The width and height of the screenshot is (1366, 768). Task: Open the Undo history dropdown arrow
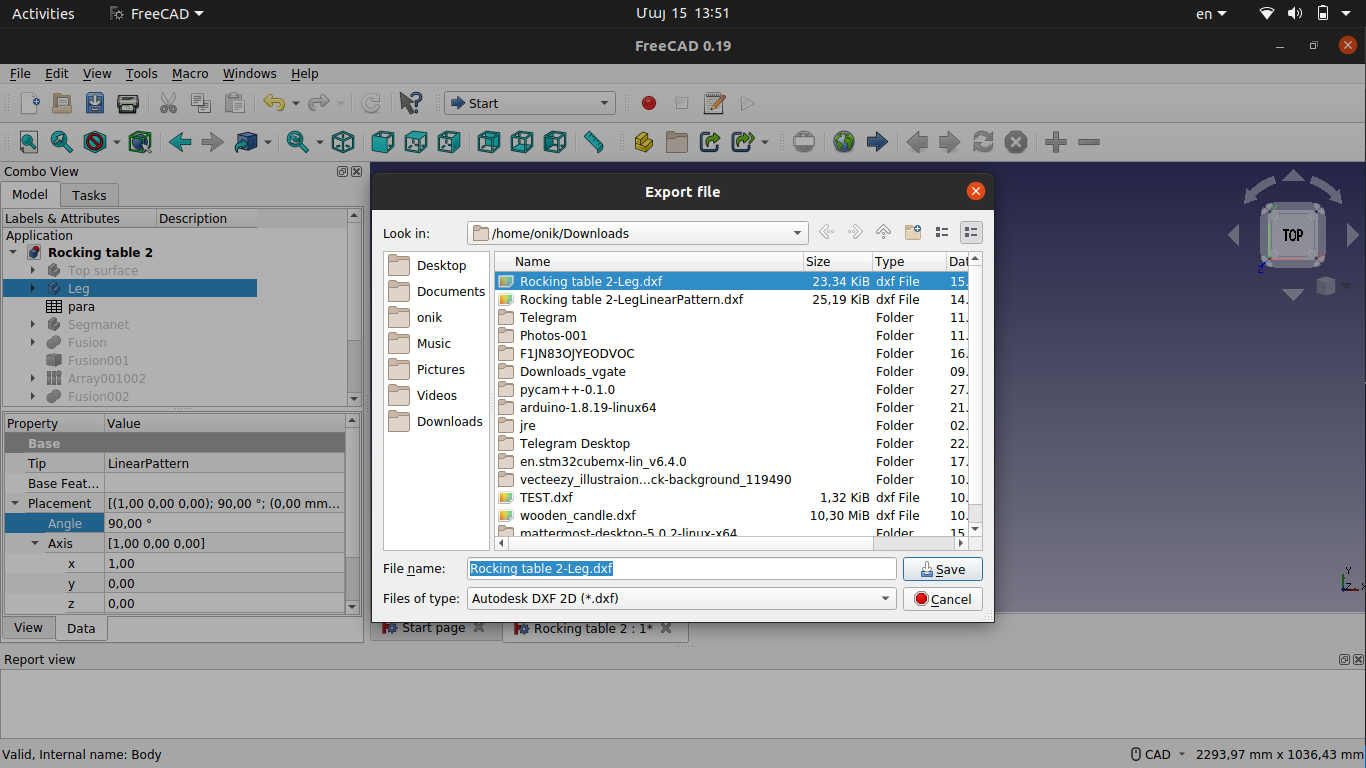pos(294,103)
